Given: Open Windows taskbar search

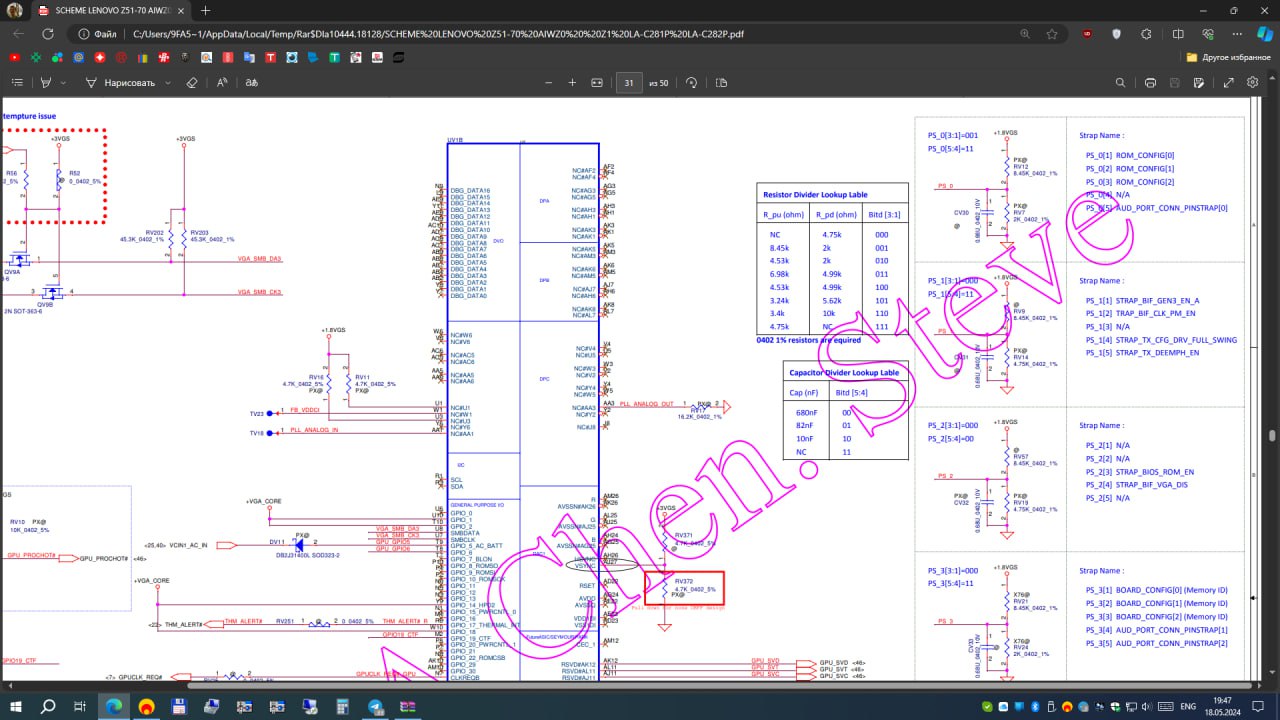Looking at the screenshot, I should click(x=48, y=706).
